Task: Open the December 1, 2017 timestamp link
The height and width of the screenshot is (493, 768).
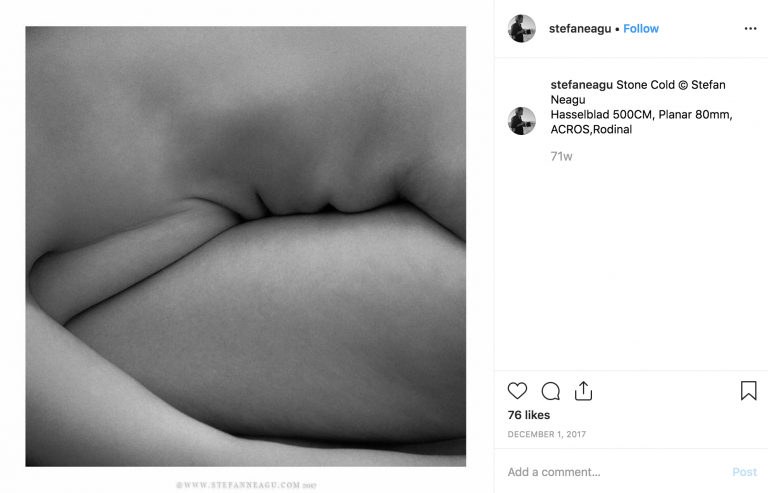Action: pyautogui.click(x=547, y=434)
